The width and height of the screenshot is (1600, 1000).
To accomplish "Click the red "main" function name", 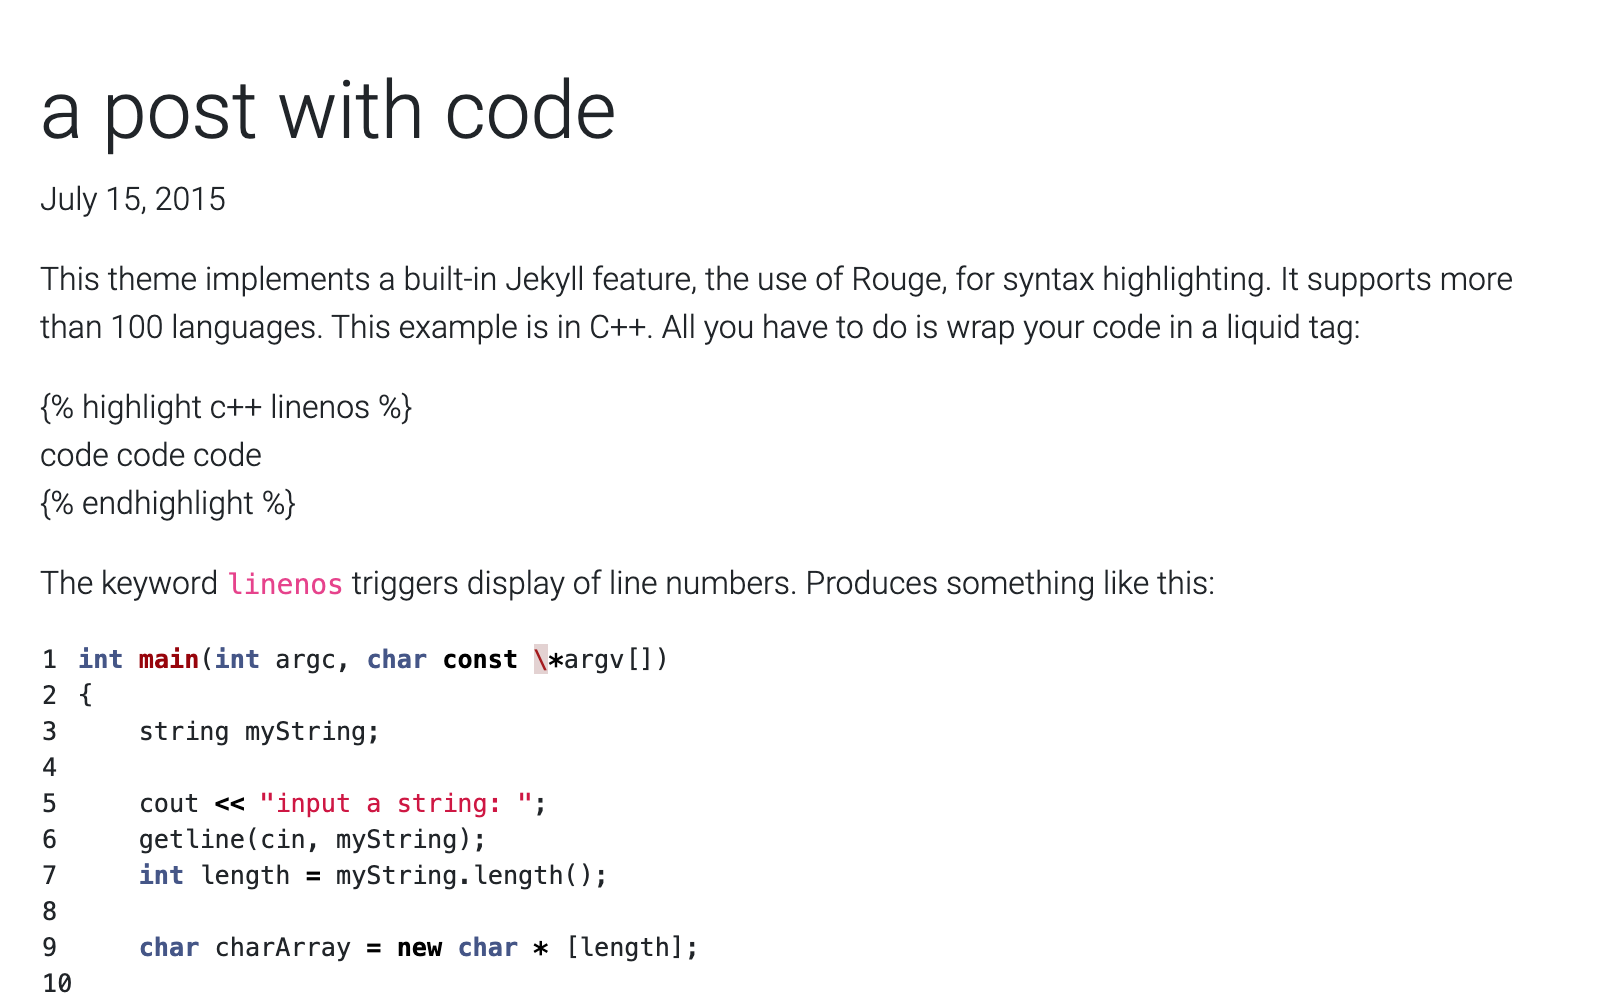I will tap(168, 660).
